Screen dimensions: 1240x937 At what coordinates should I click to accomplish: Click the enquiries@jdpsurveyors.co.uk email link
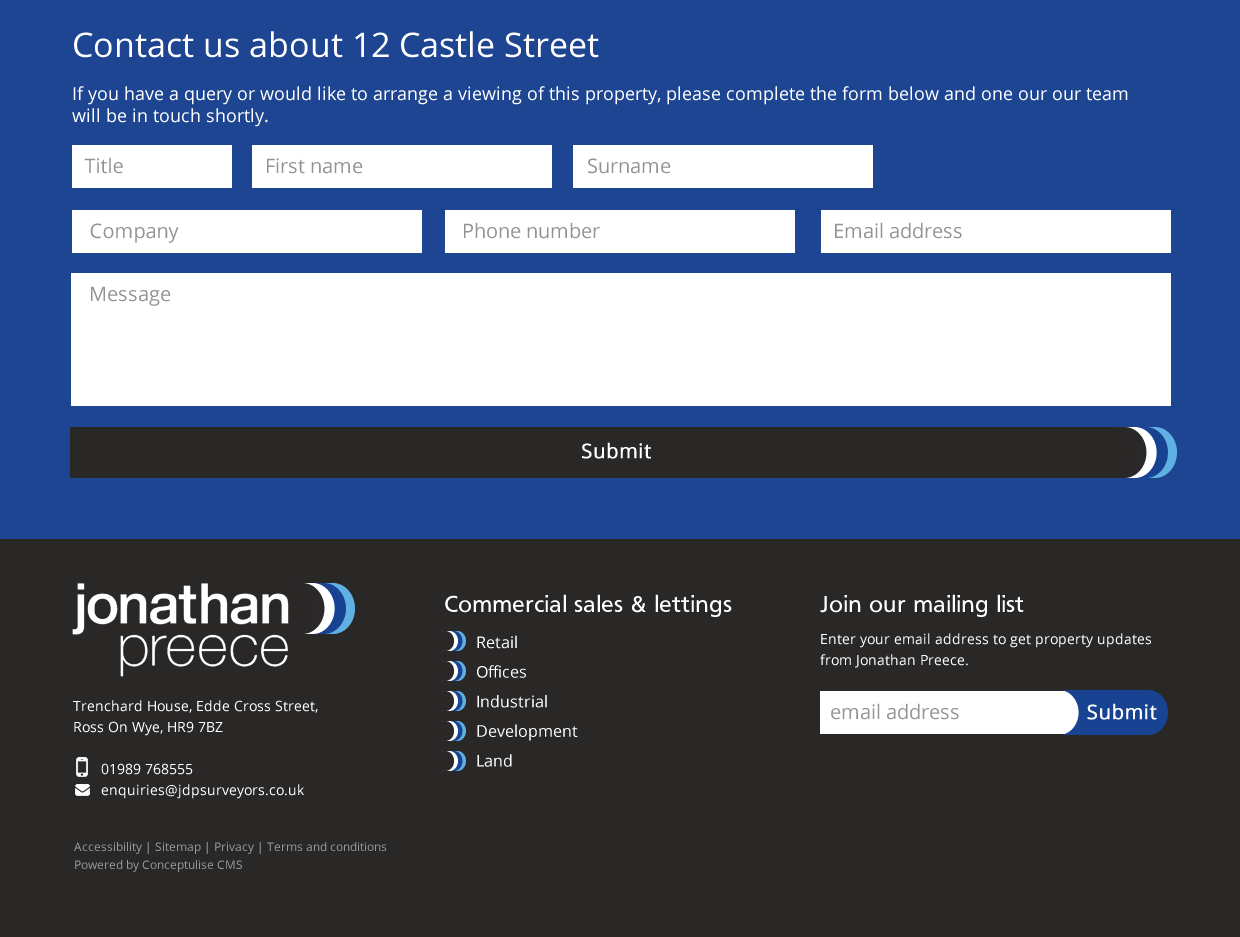click(202, 790)
